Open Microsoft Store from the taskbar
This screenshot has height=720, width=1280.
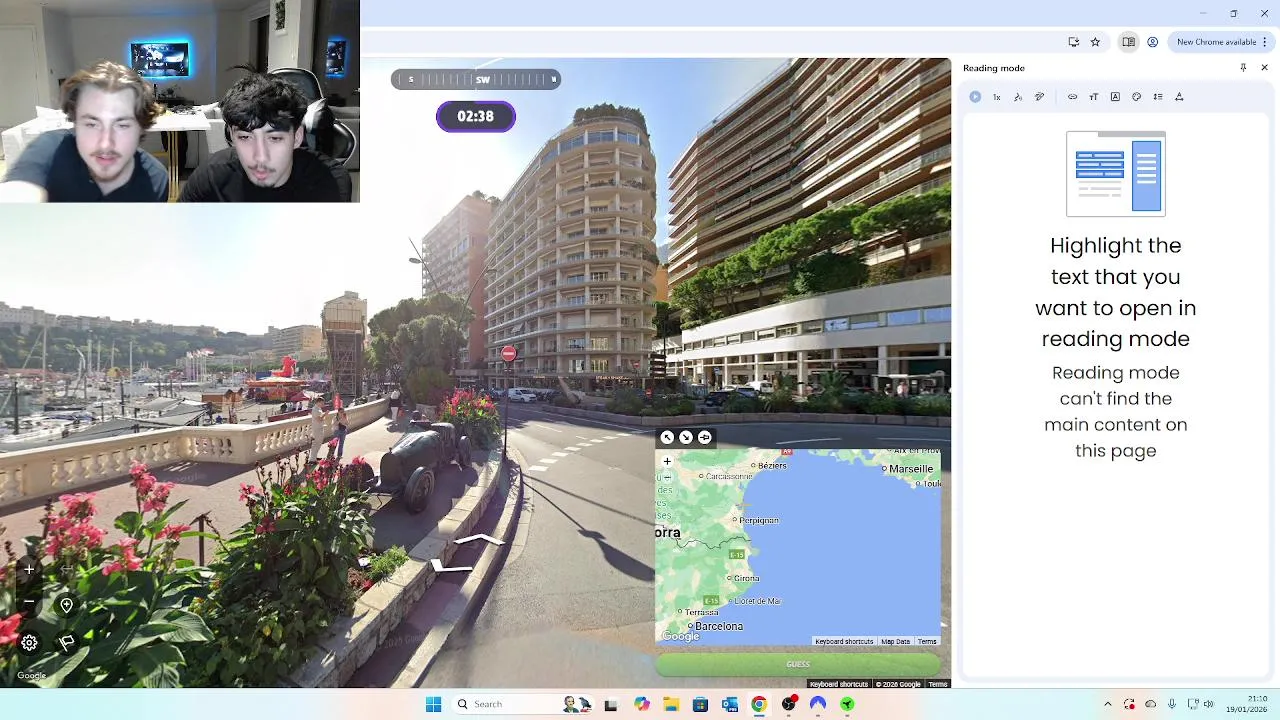coord(700,704)
